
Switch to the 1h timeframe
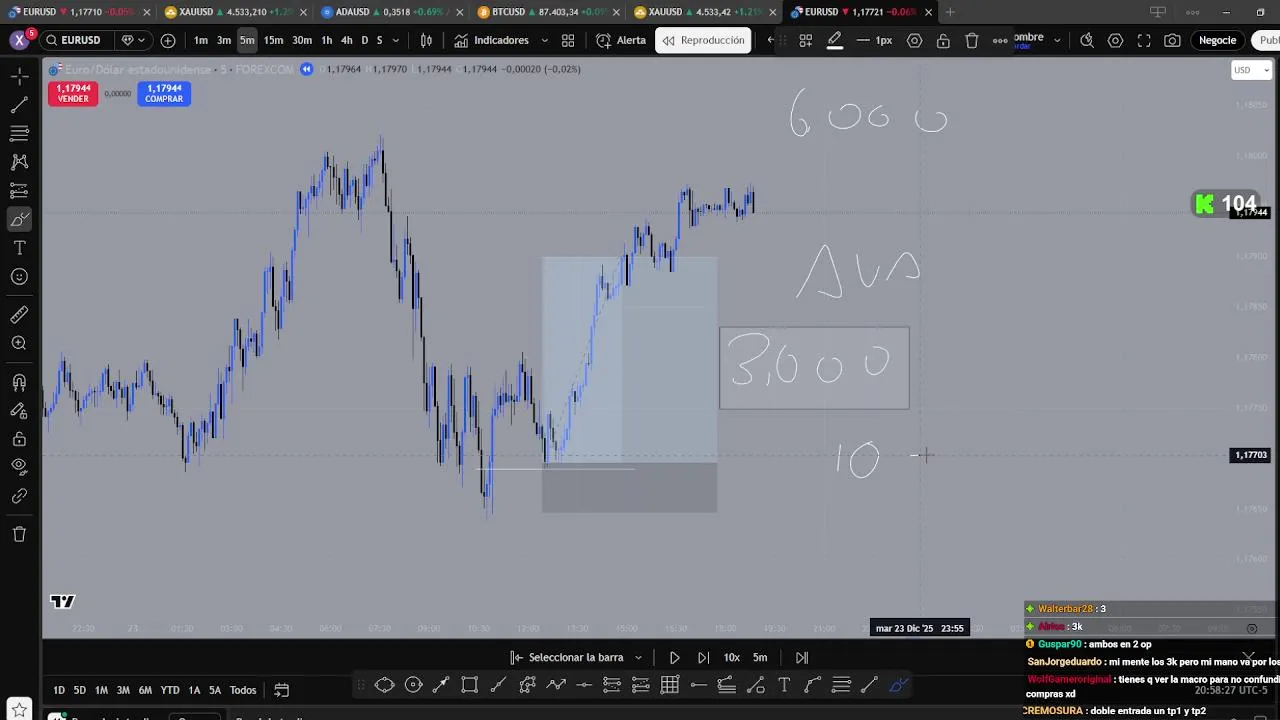point(326,40)
